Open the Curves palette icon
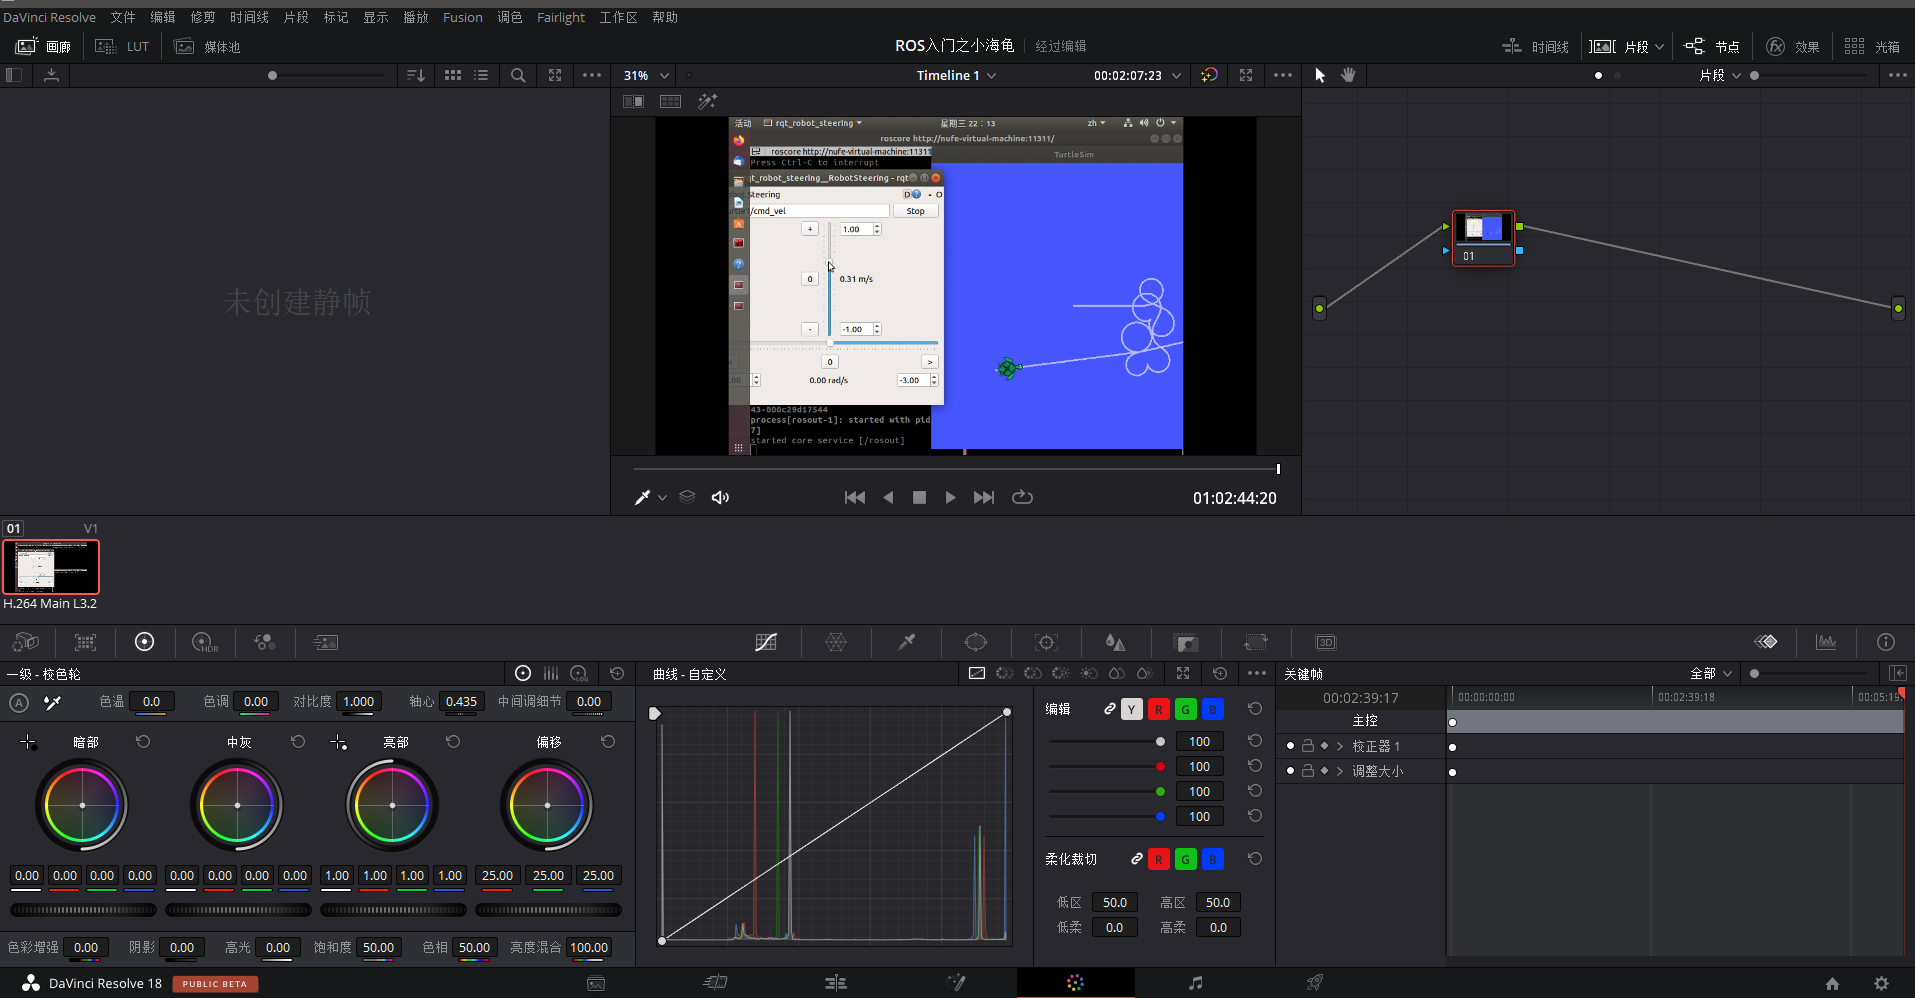This screenshot has height=998, width=1915. pyautogui.click(x=766, y=642)
